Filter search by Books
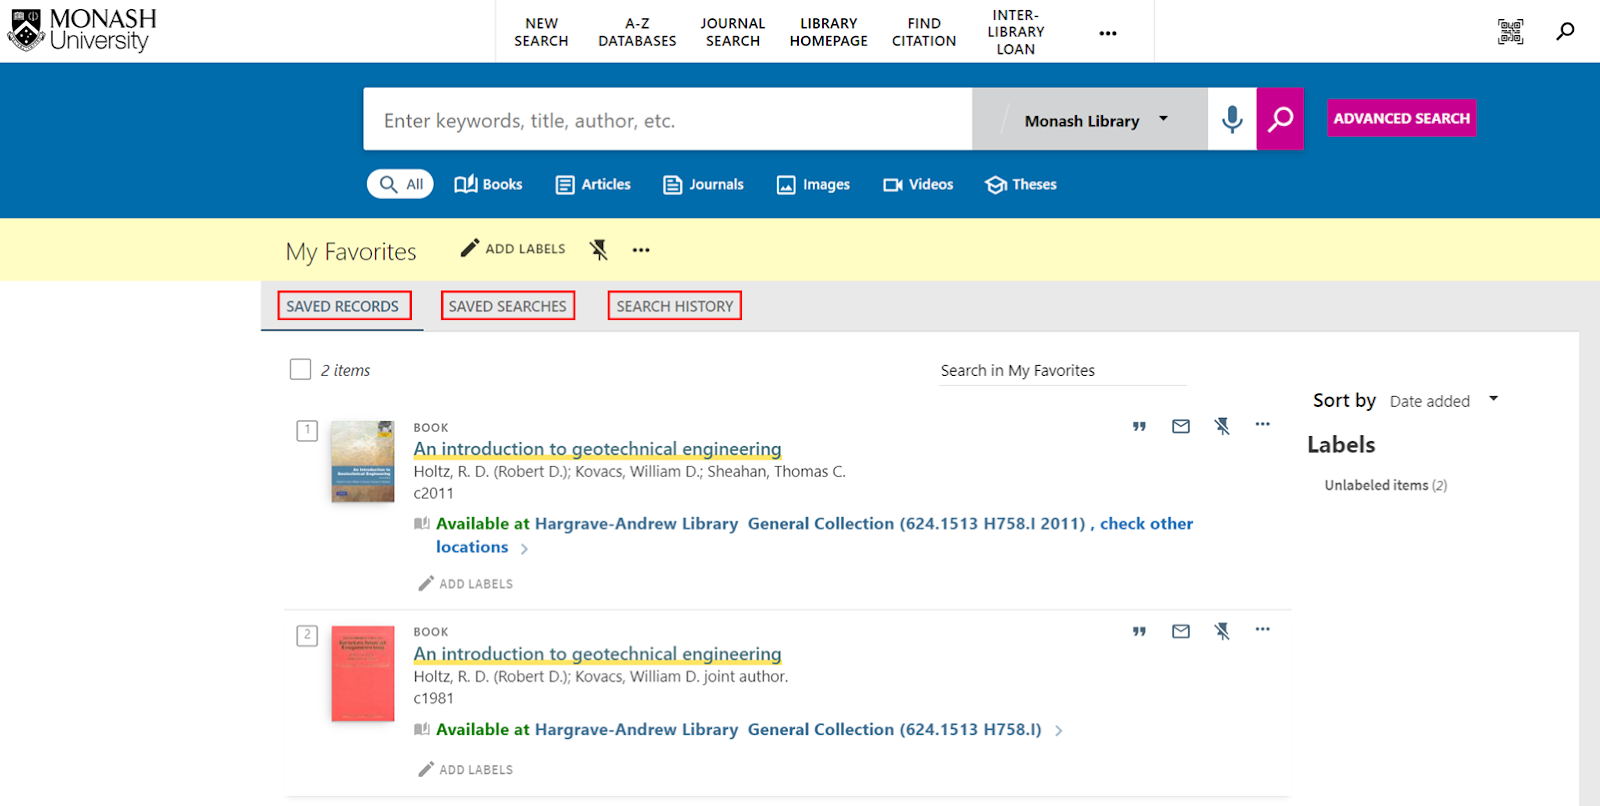This screenshot has width=1600, height=806. pos(488,184)
